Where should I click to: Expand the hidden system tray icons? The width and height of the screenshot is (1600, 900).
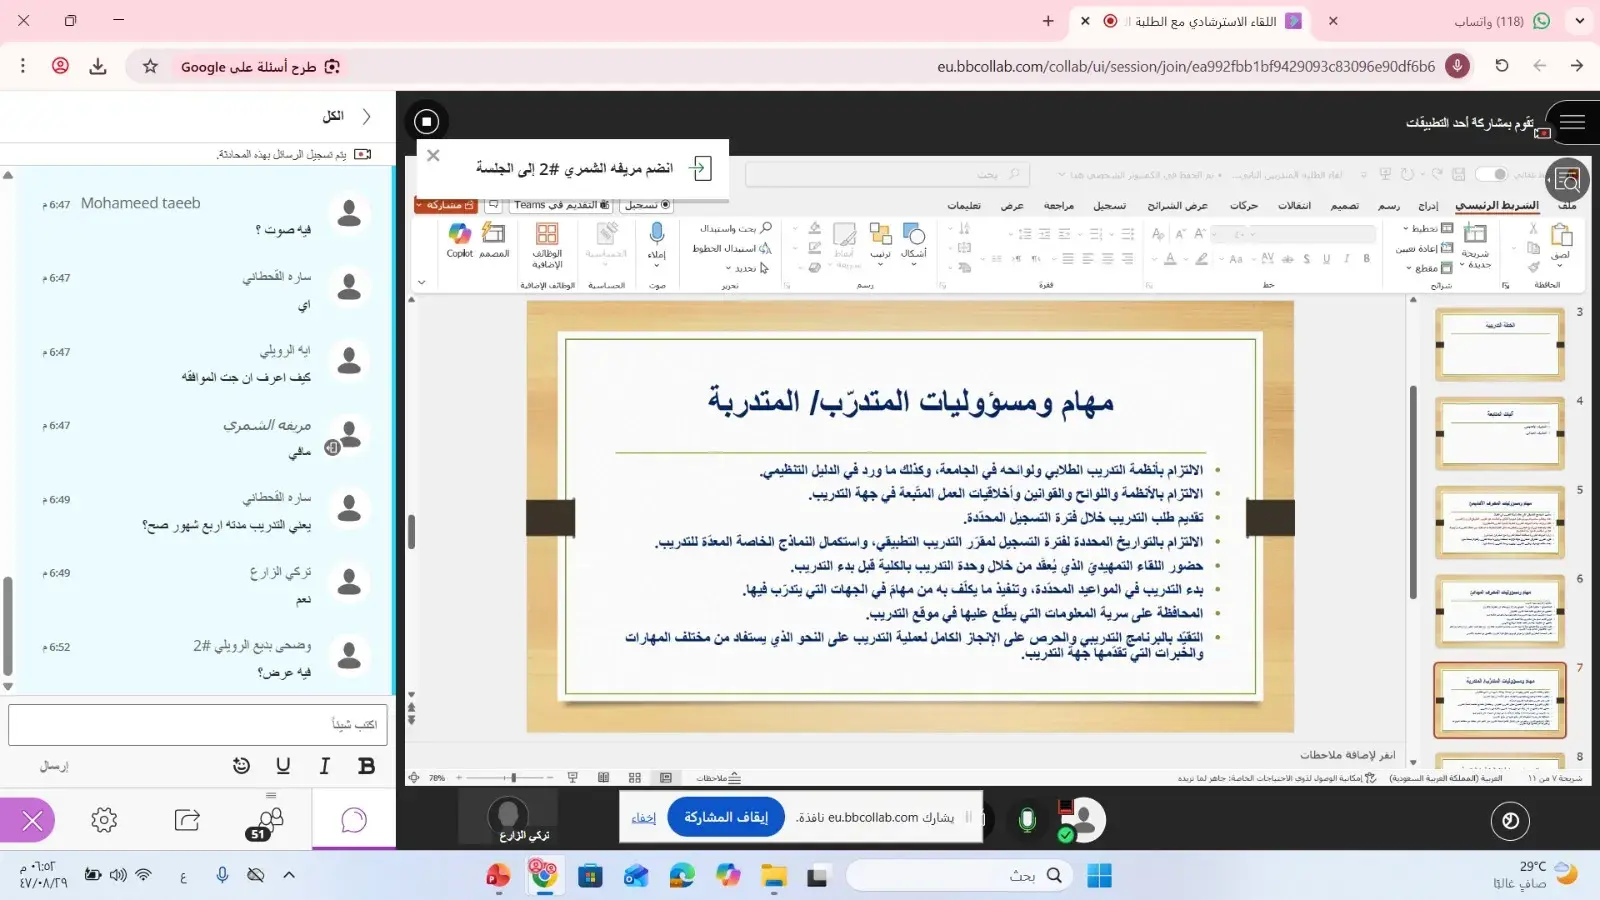coord(289,875)
